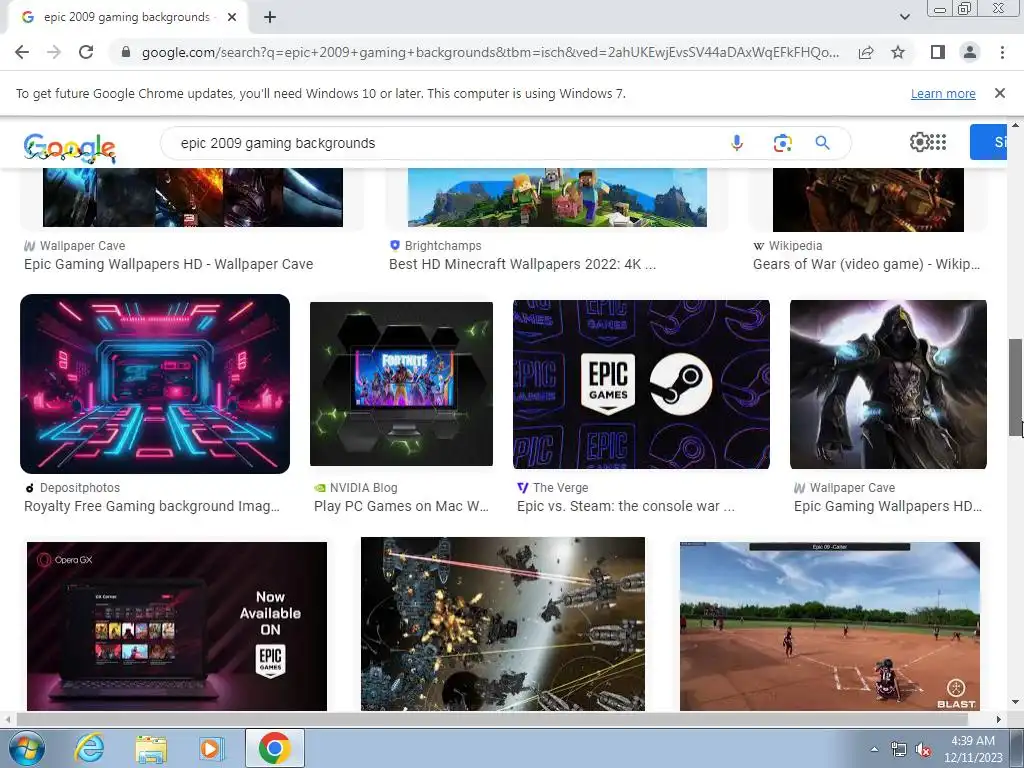1024x768 pixels.
Task: Click the address bar URL
Action: tap(490, 52)
